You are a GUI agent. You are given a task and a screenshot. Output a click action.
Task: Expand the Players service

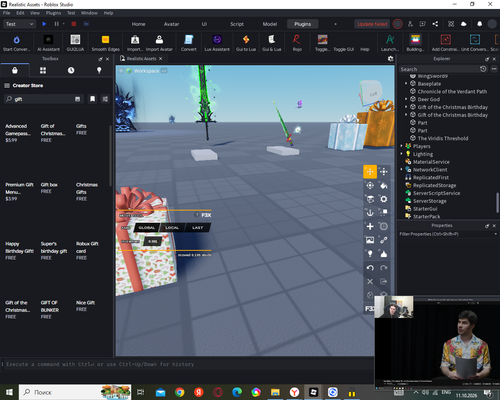[x=401, y=146]
